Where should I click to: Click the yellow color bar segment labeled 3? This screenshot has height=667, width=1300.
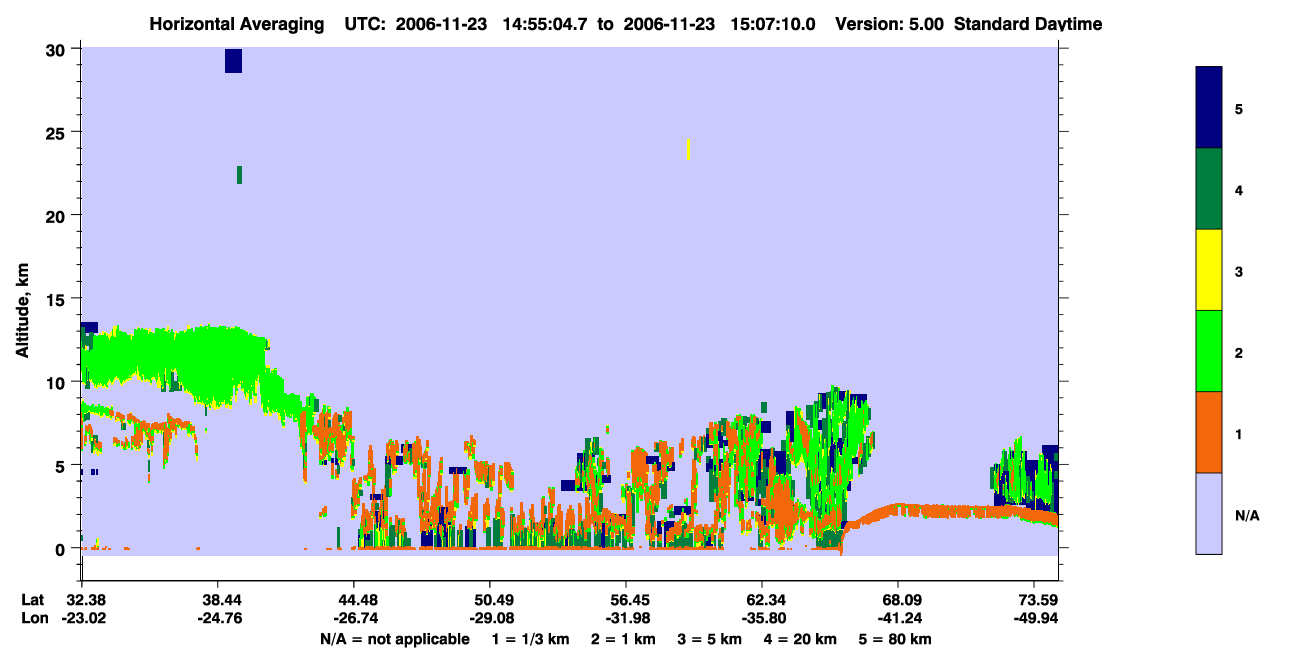click(x=1209, y=270)
